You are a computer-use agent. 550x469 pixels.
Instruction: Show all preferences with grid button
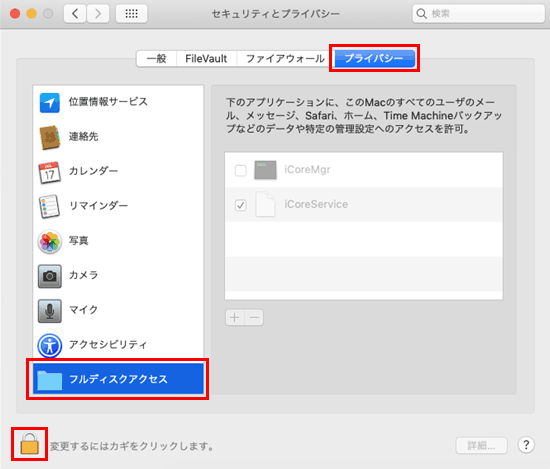(132, 14)
